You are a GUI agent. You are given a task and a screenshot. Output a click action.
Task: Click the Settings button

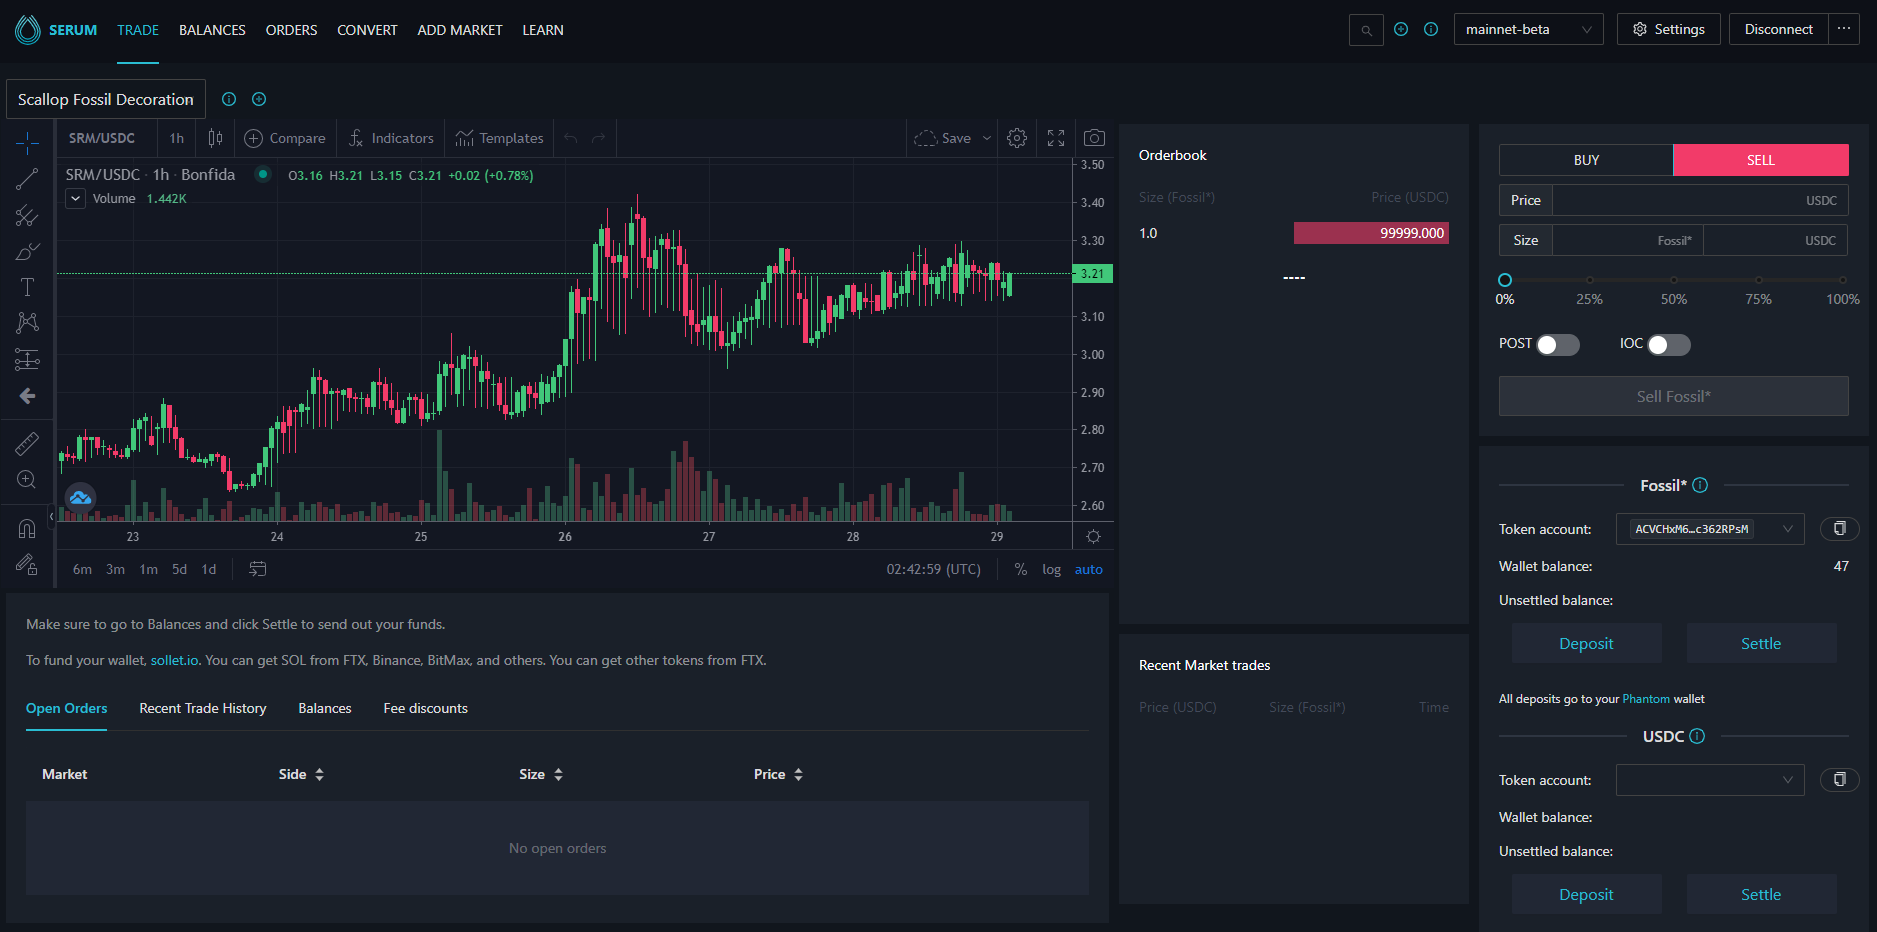coord(1668,29)
